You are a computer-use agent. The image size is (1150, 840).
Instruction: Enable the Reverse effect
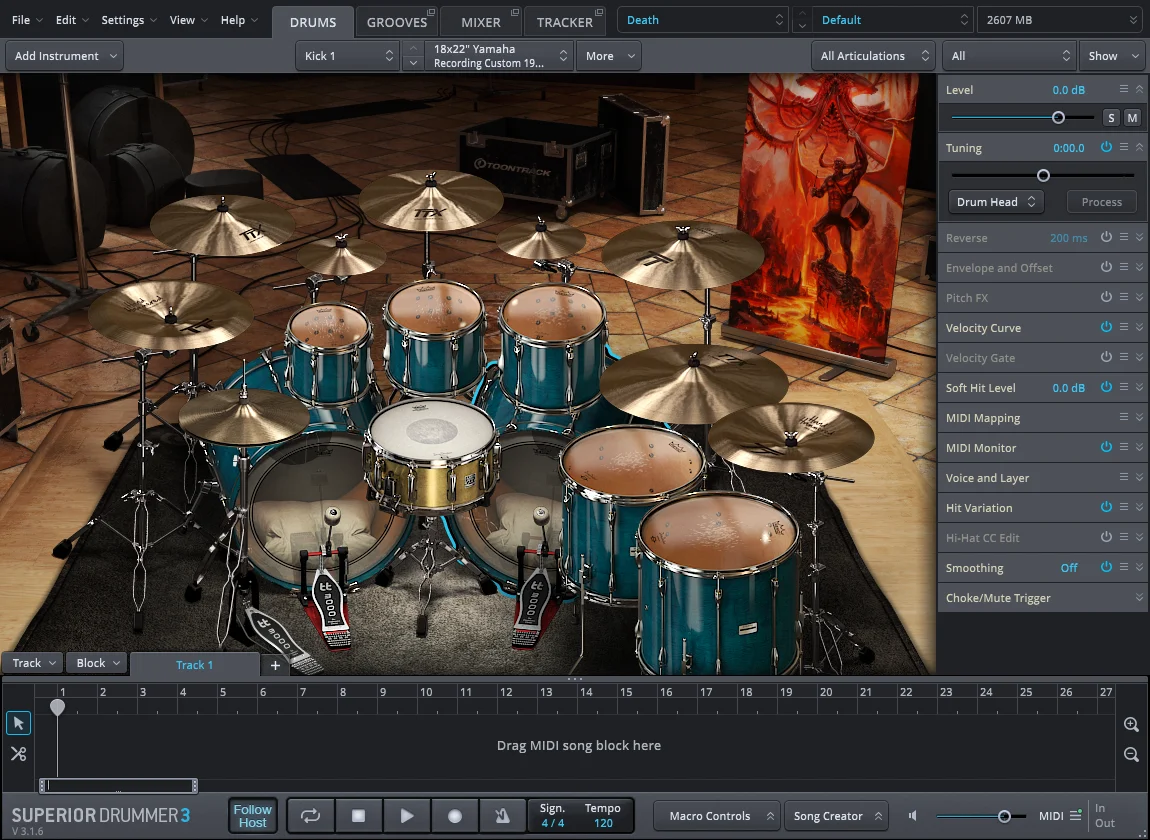coord(1106,238)
